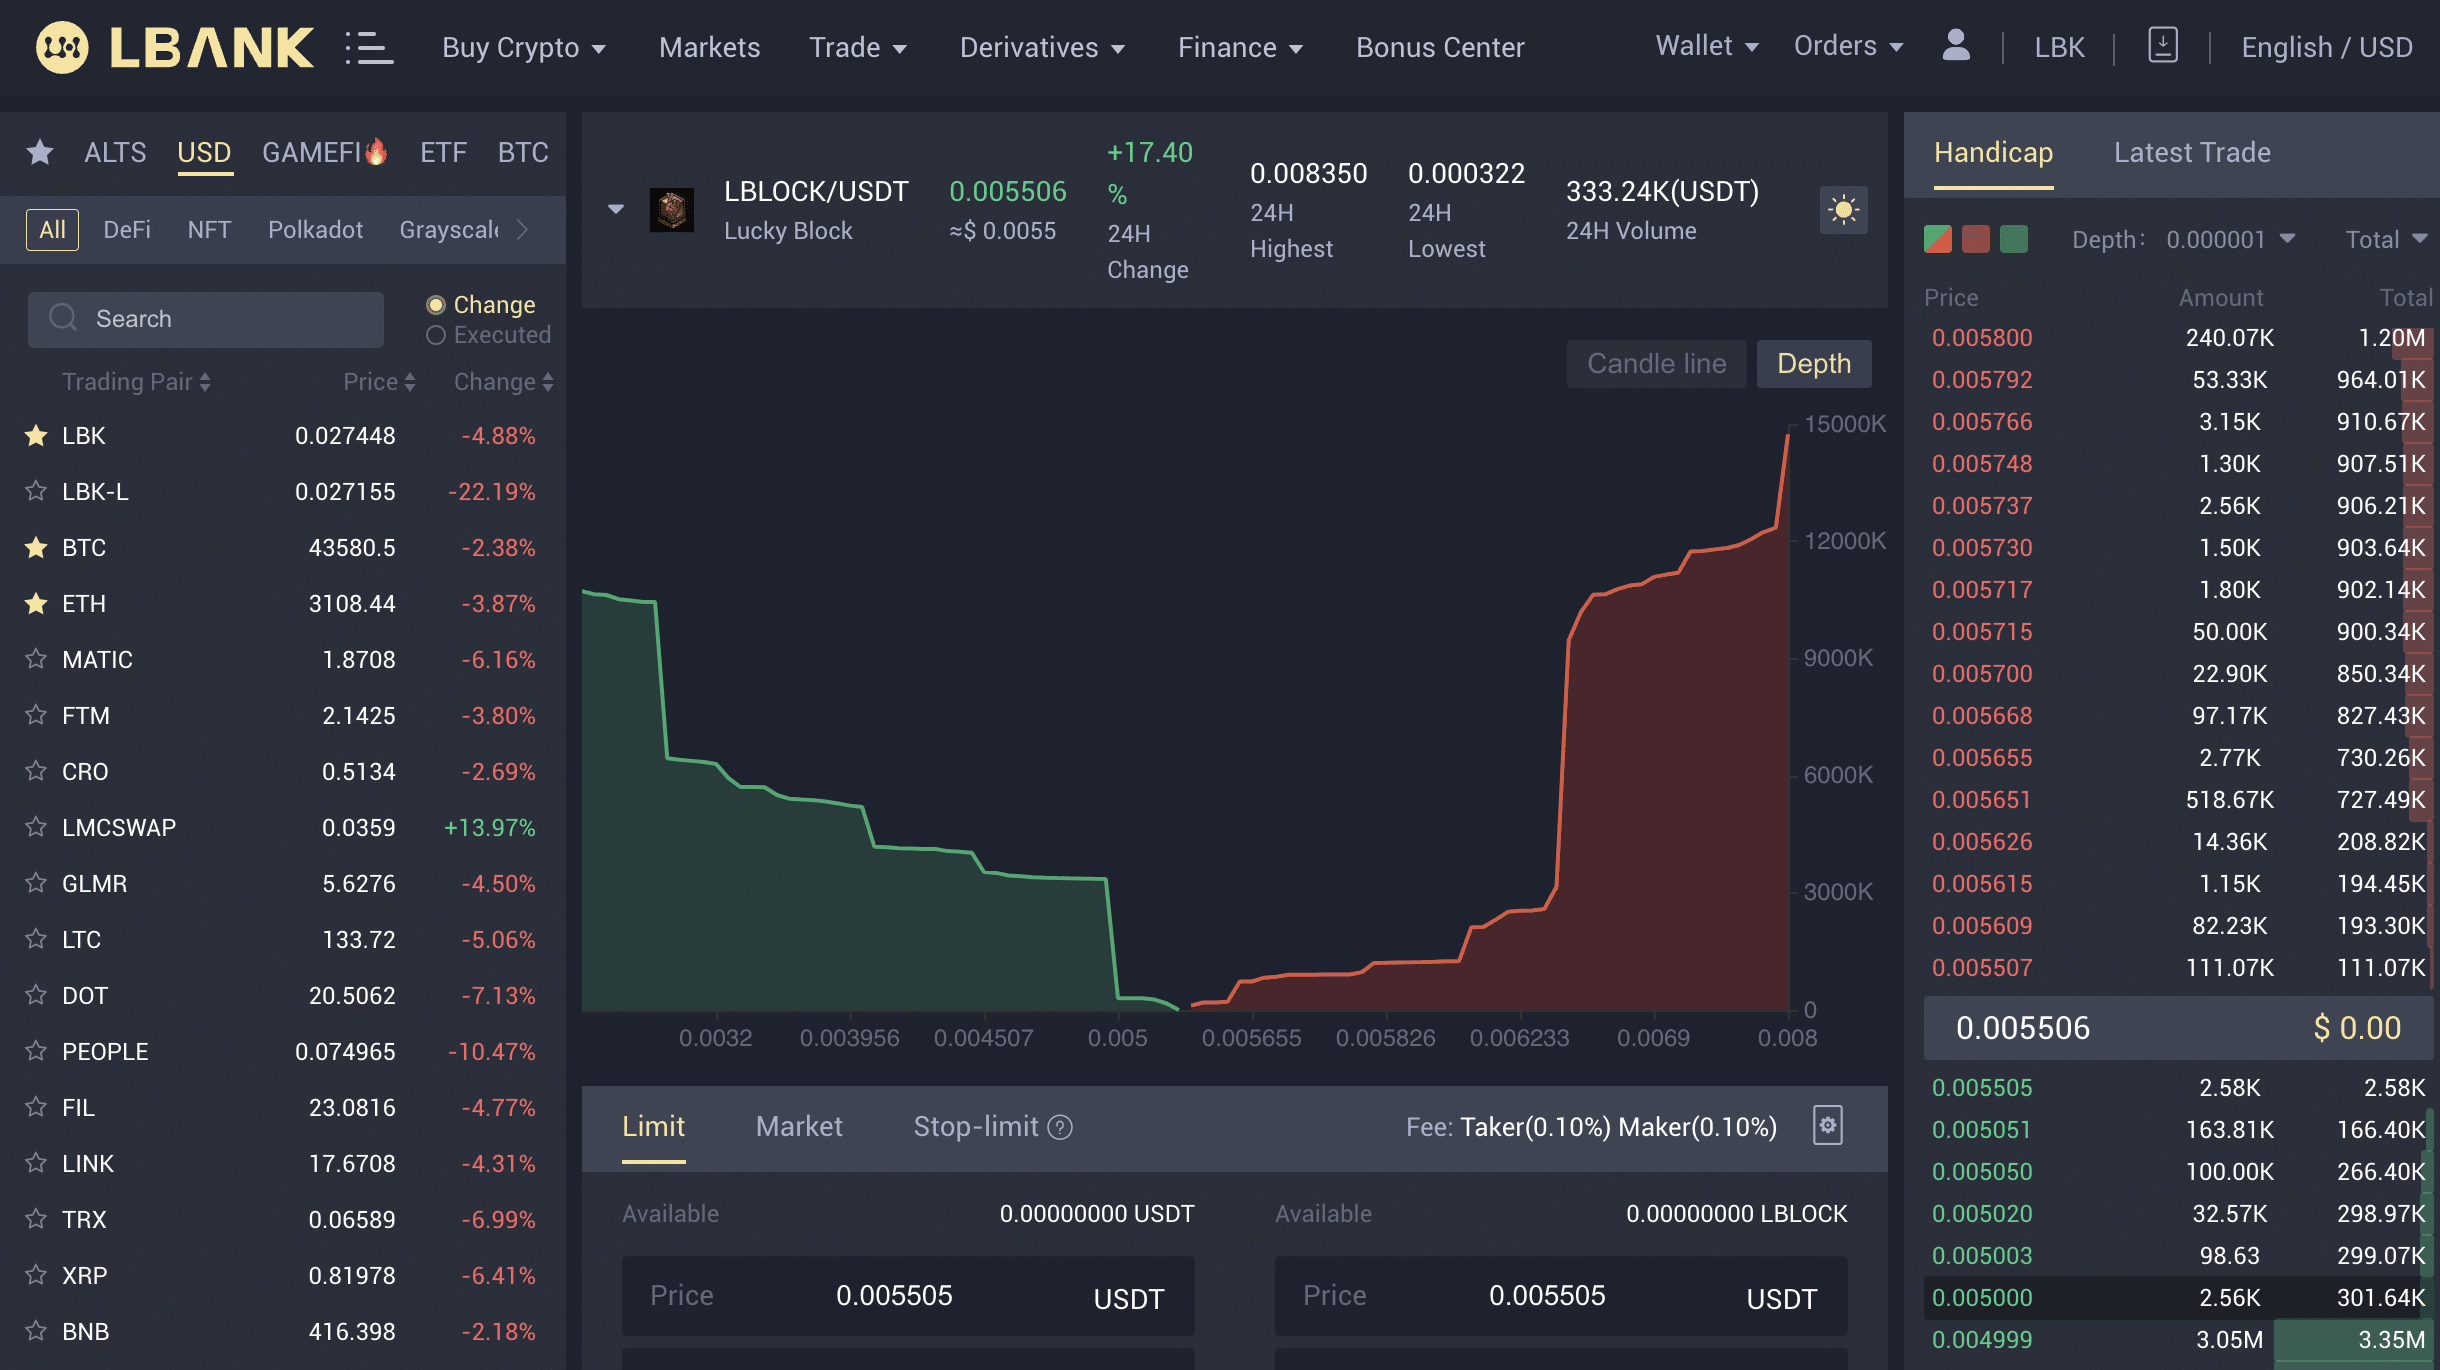This screenshot has height=1370, width=2440.
Task: Expand the Finance dropdown
Action: click(1240, 47)
